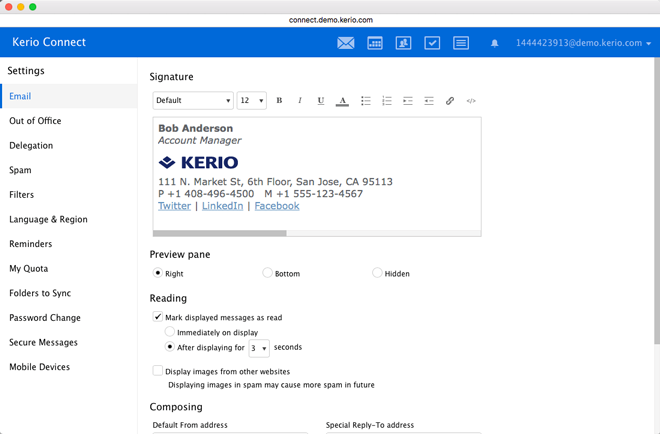
Task: Switch to HTML source code view
Action: (x=471, y=101)
